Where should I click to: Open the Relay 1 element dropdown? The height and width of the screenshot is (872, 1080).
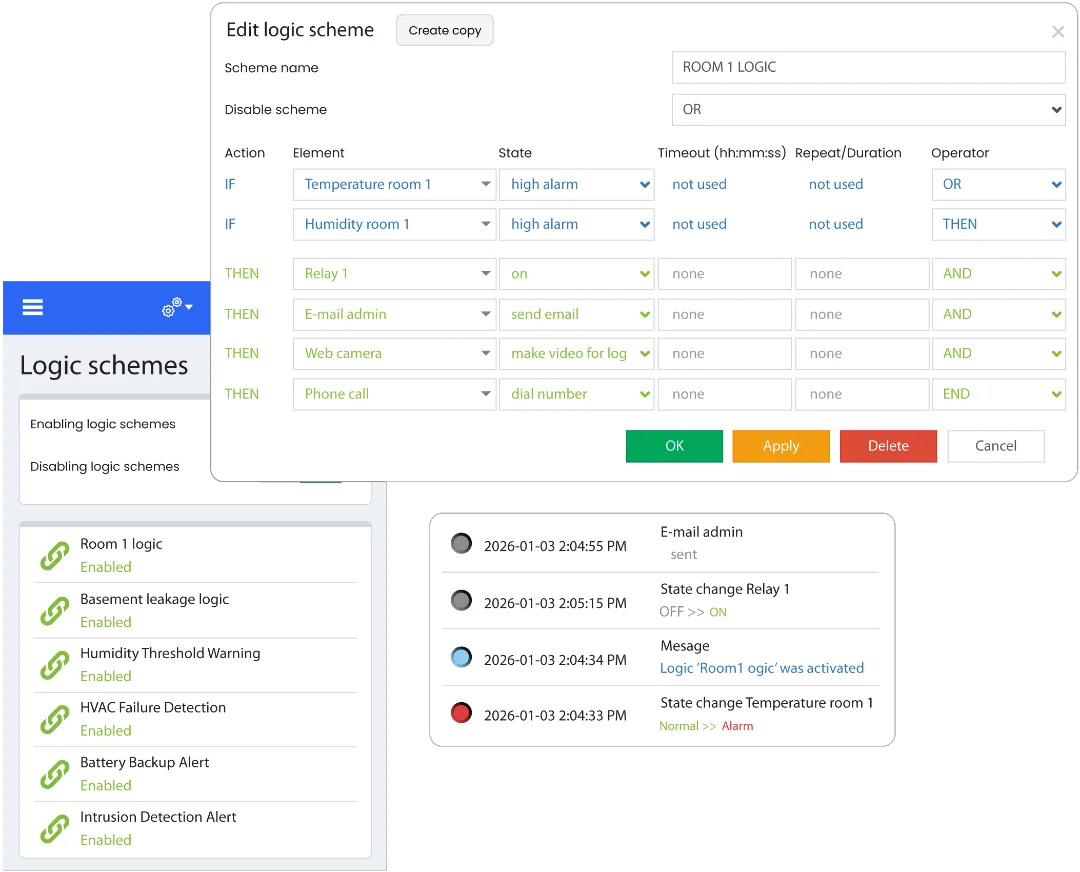[395, 274]
